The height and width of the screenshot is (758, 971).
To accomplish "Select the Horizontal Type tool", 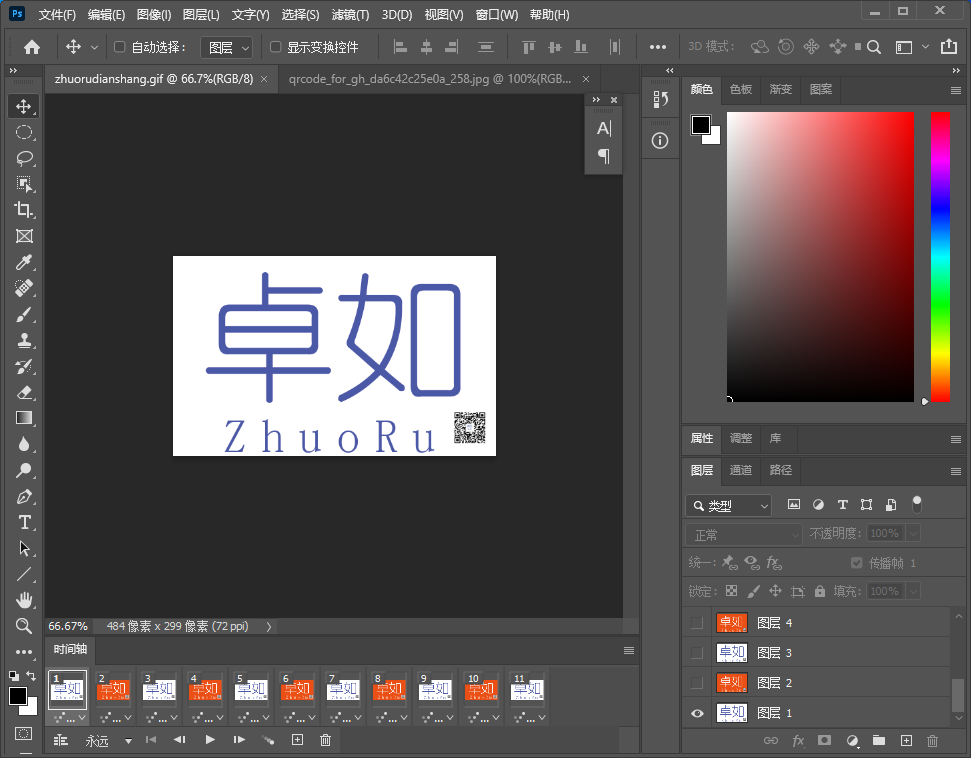I will 24,523.
